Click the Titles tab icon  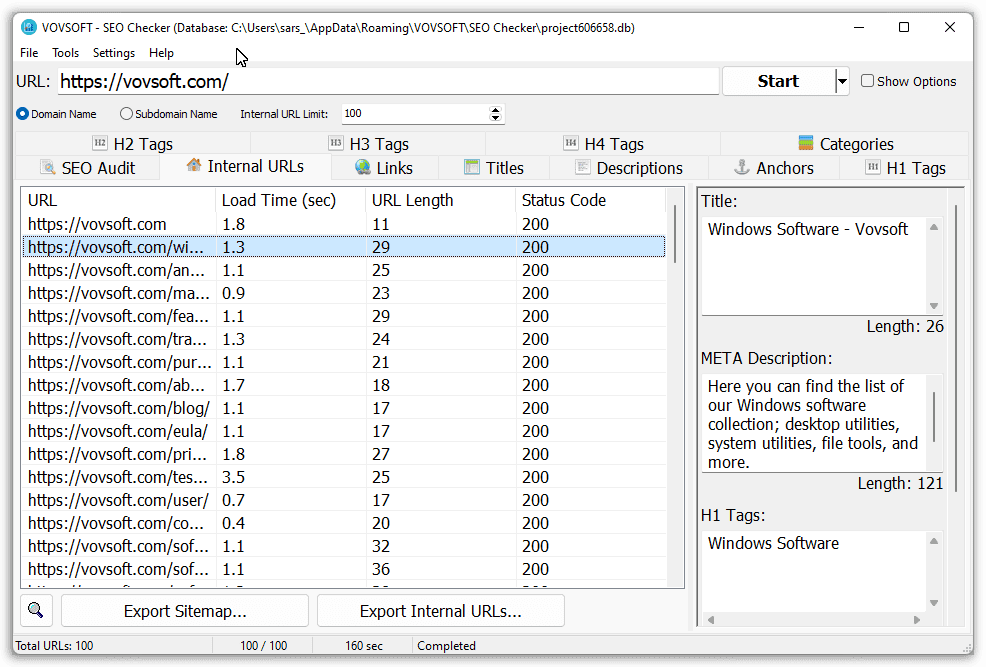point(472,167)
